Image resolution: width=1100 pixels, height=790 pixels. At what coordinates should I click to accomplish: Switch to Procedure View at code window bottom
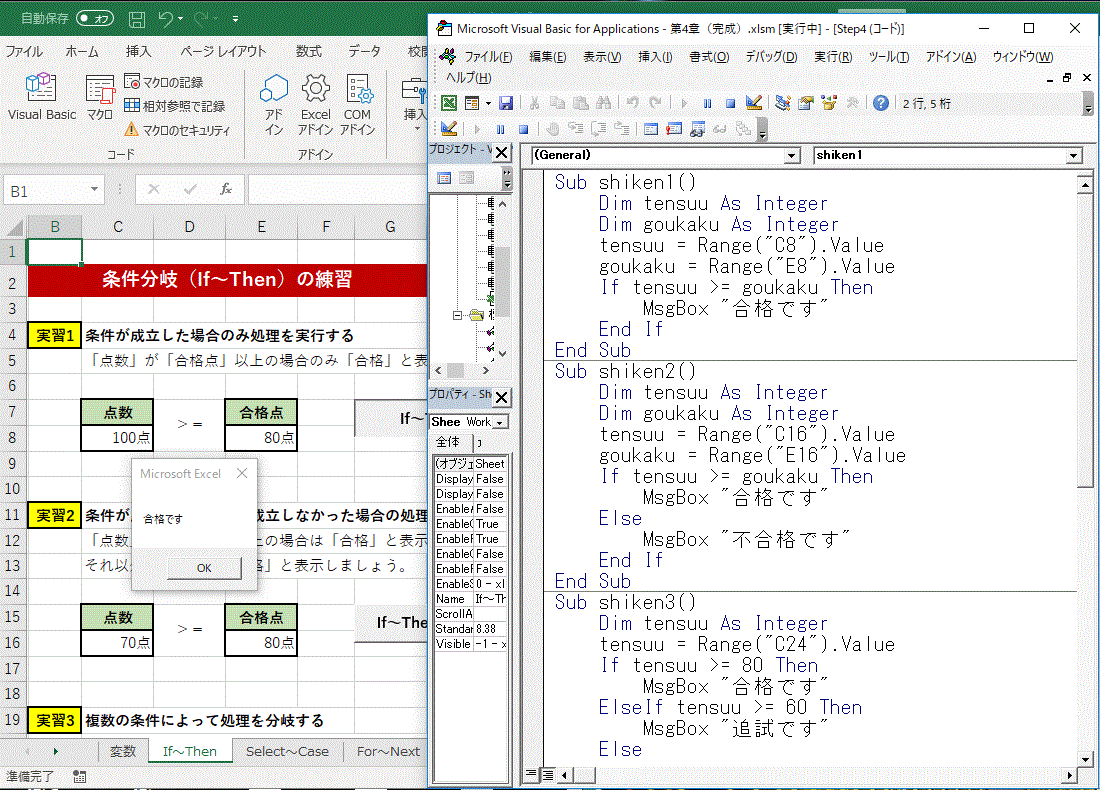click(531, 775)
